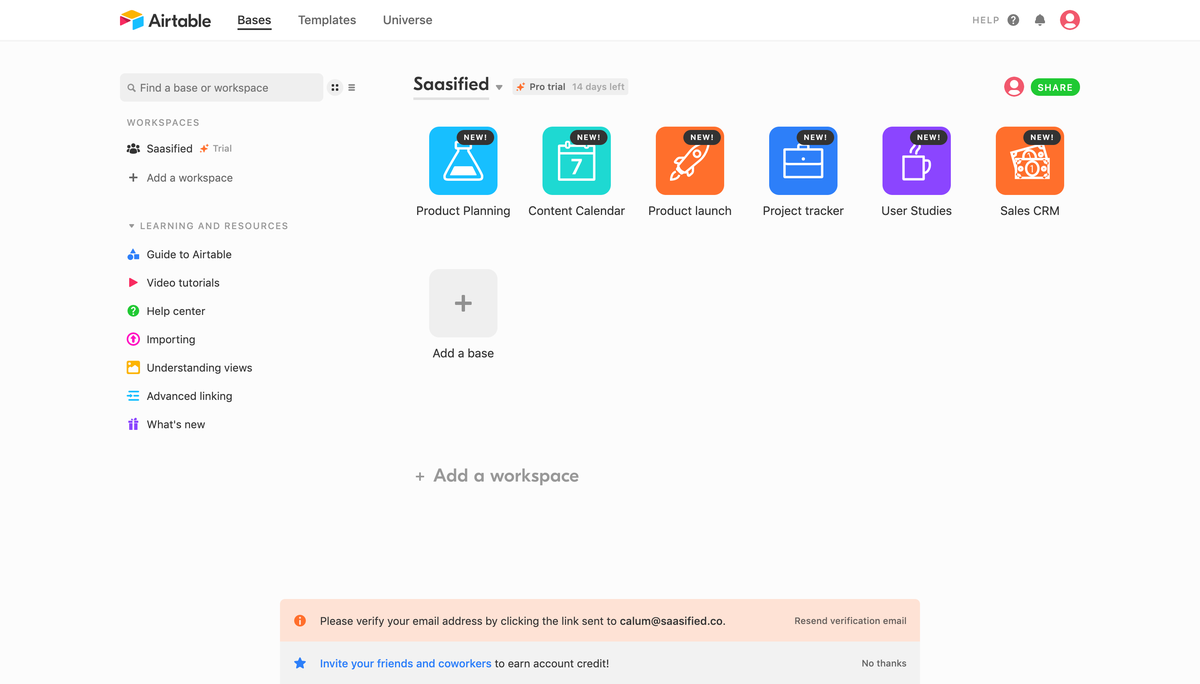Click the Product launch base label
This screenshot has height=684, width=1200.
point(690,211)
